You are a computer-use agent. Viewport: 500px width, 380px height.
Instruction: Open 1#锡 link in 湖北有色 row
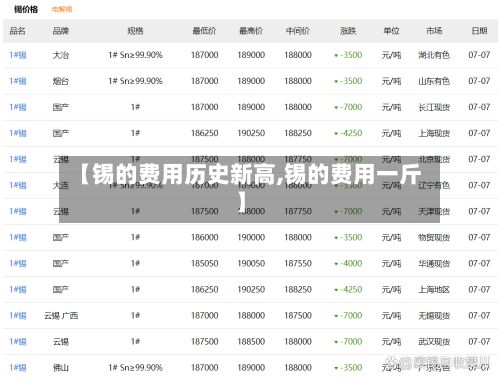(x=18, y=55)
